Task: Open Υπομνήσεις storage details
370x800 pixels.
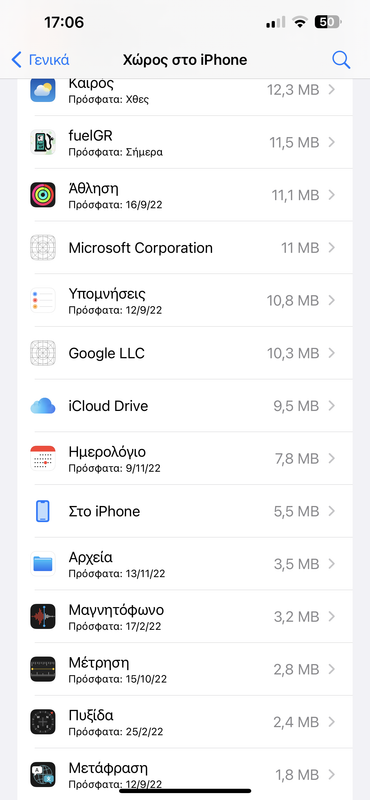Action: (185, 300)
